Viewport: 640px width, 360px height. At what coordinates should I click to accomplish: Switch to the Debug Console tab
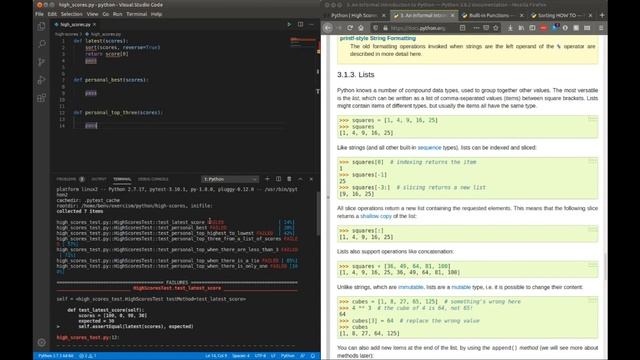point(153,179)
